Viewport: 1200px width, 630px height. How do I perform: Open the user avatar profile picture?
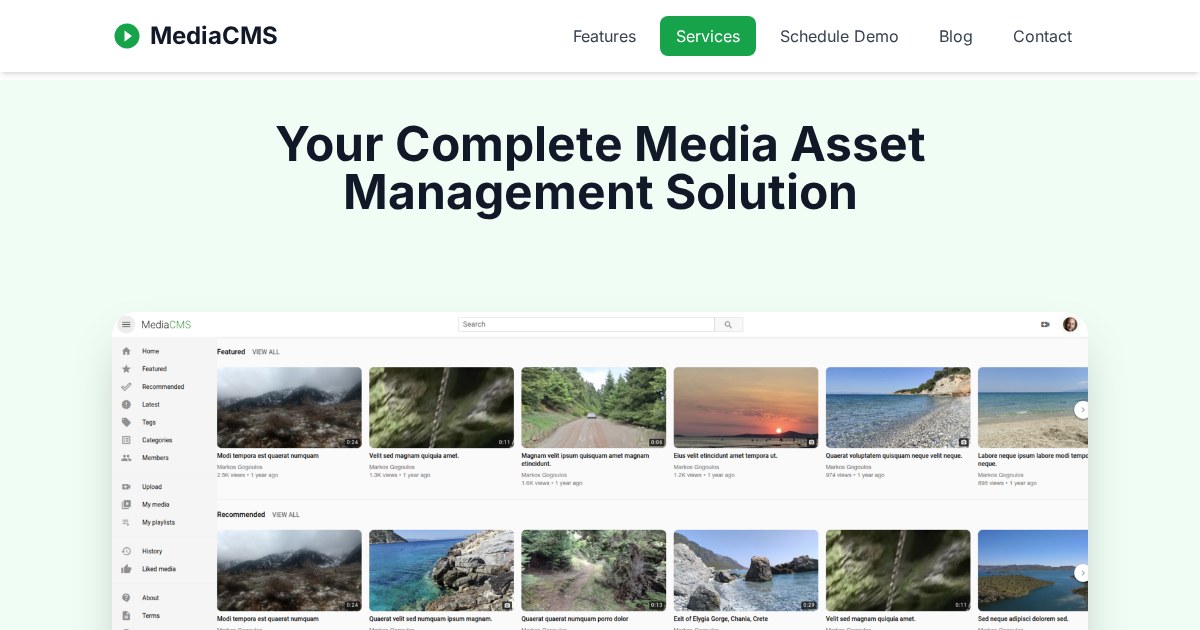(x=1070, y=325)
